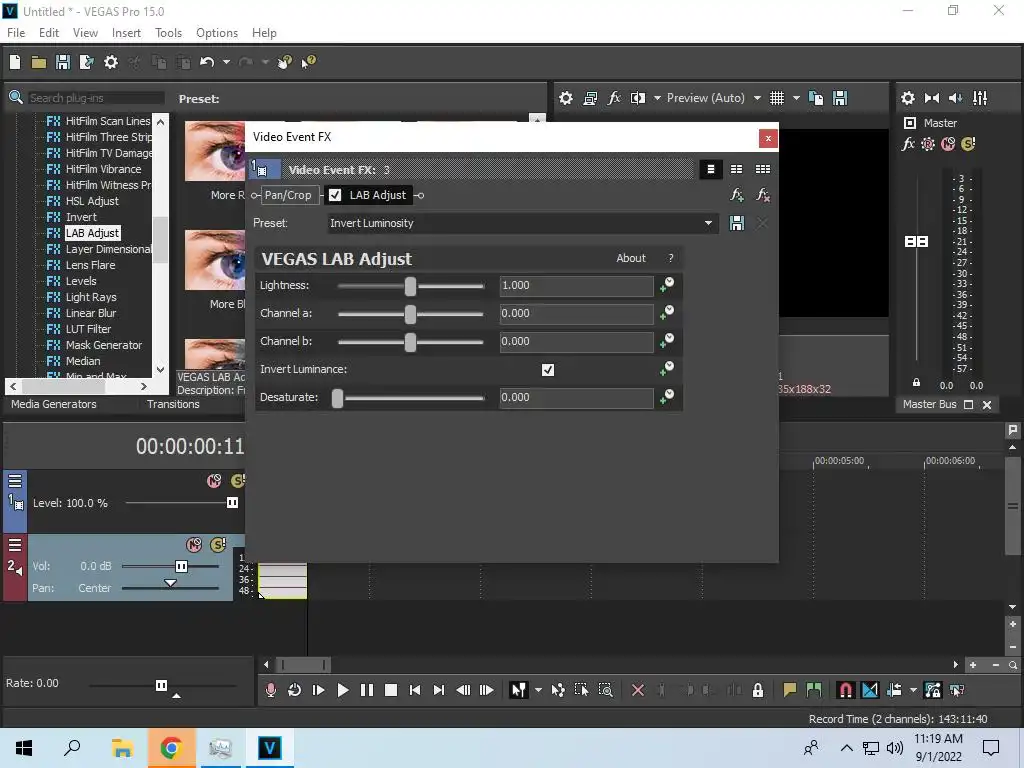The height and width of the screenshot is (768, 1024).
Task: Click the Search plug-ins input field
Action: (x=95, y=98)
